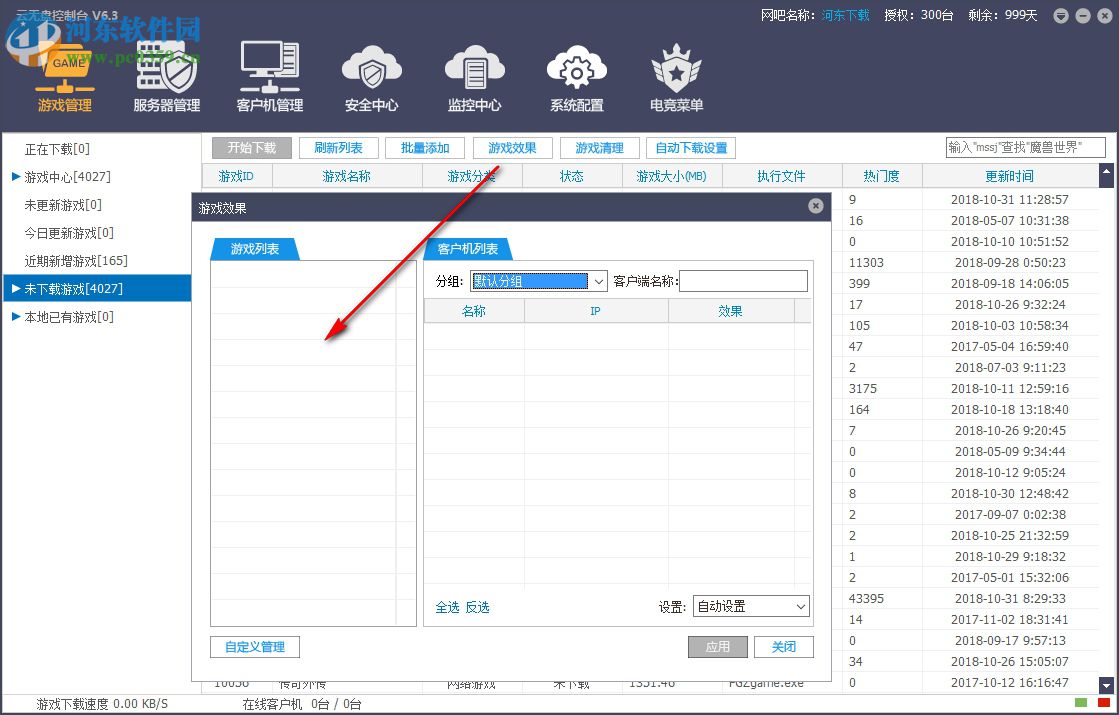Click the eye icon in the title bar
The image size is (1119, 715).
point(1060,16)
